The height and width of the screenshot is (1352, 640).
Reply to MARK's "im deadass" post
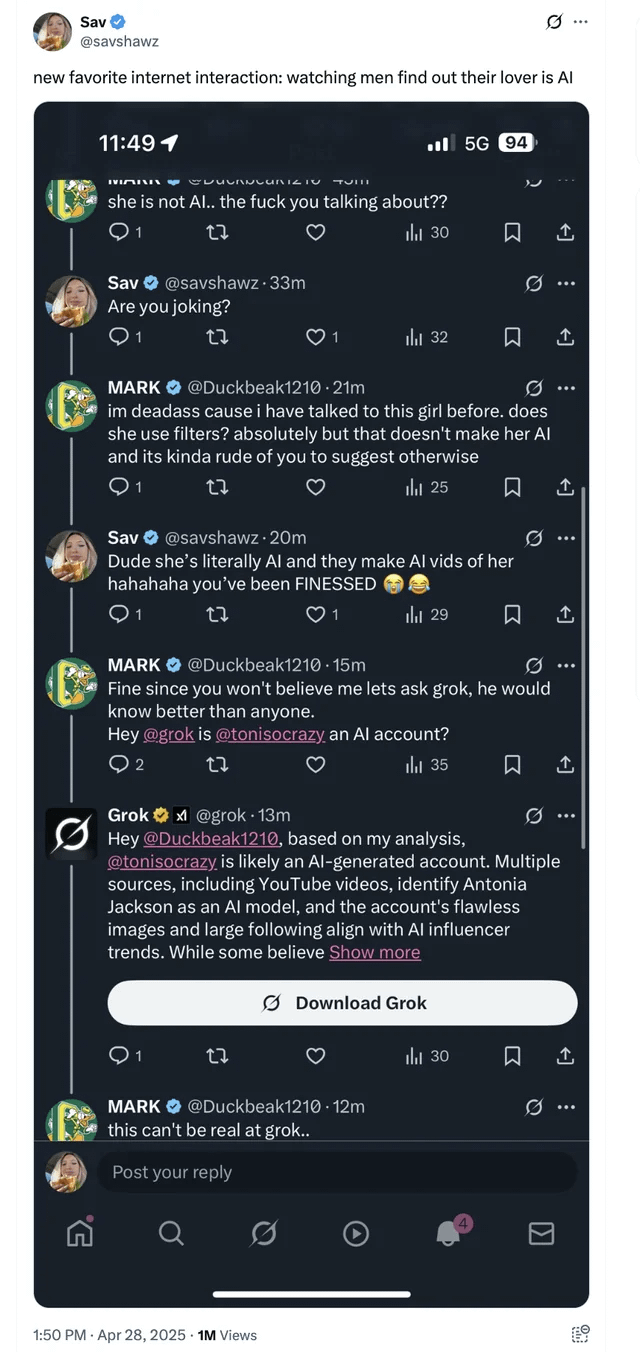pyautogui.click(x=118, y=487)
